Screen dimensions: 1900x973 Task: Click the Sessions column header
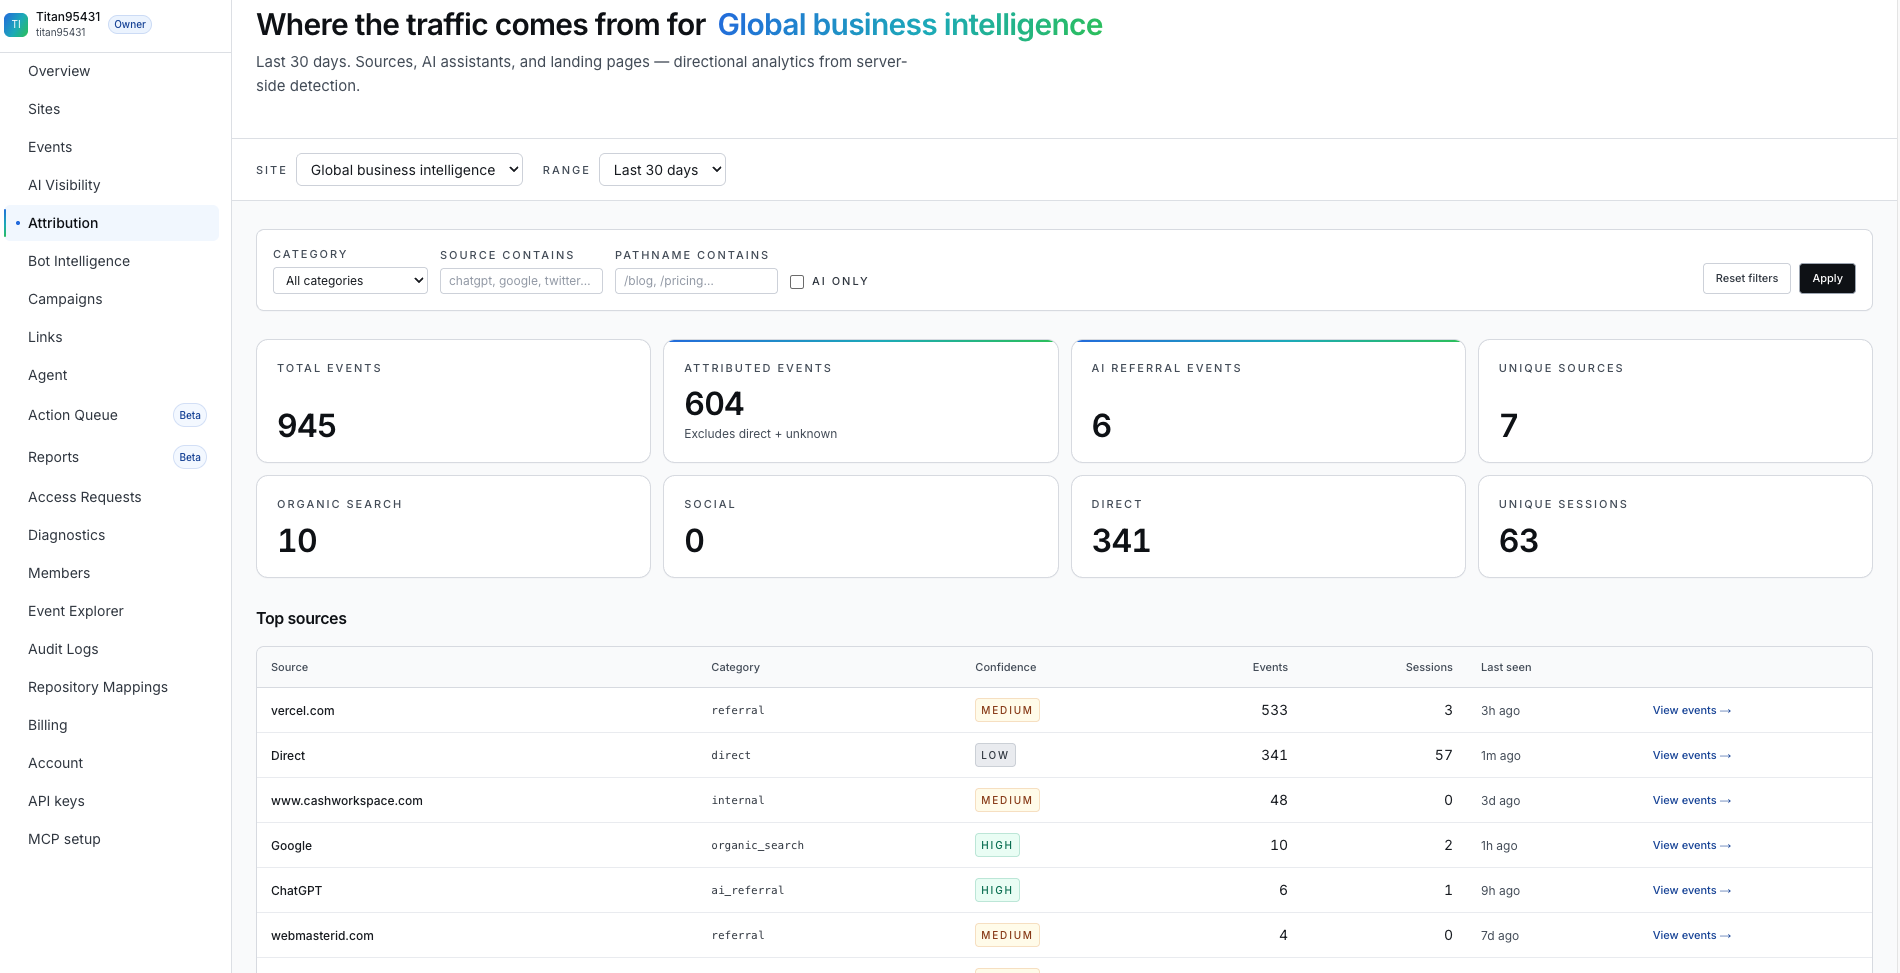click(x=1429, y=667)
